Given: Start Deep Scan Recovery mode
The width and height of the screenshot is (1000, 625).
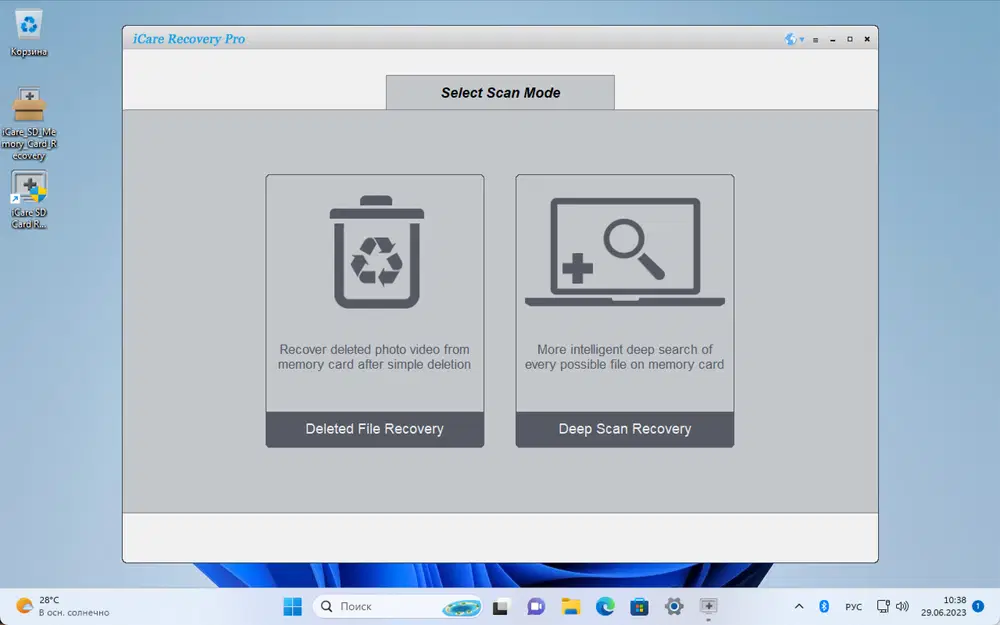Looking at the screenshot, I should click(x=624, y=429).
